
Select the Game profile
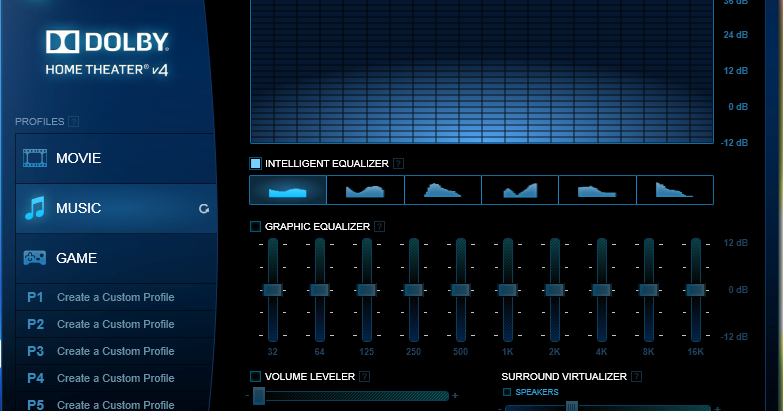[116, 258]
